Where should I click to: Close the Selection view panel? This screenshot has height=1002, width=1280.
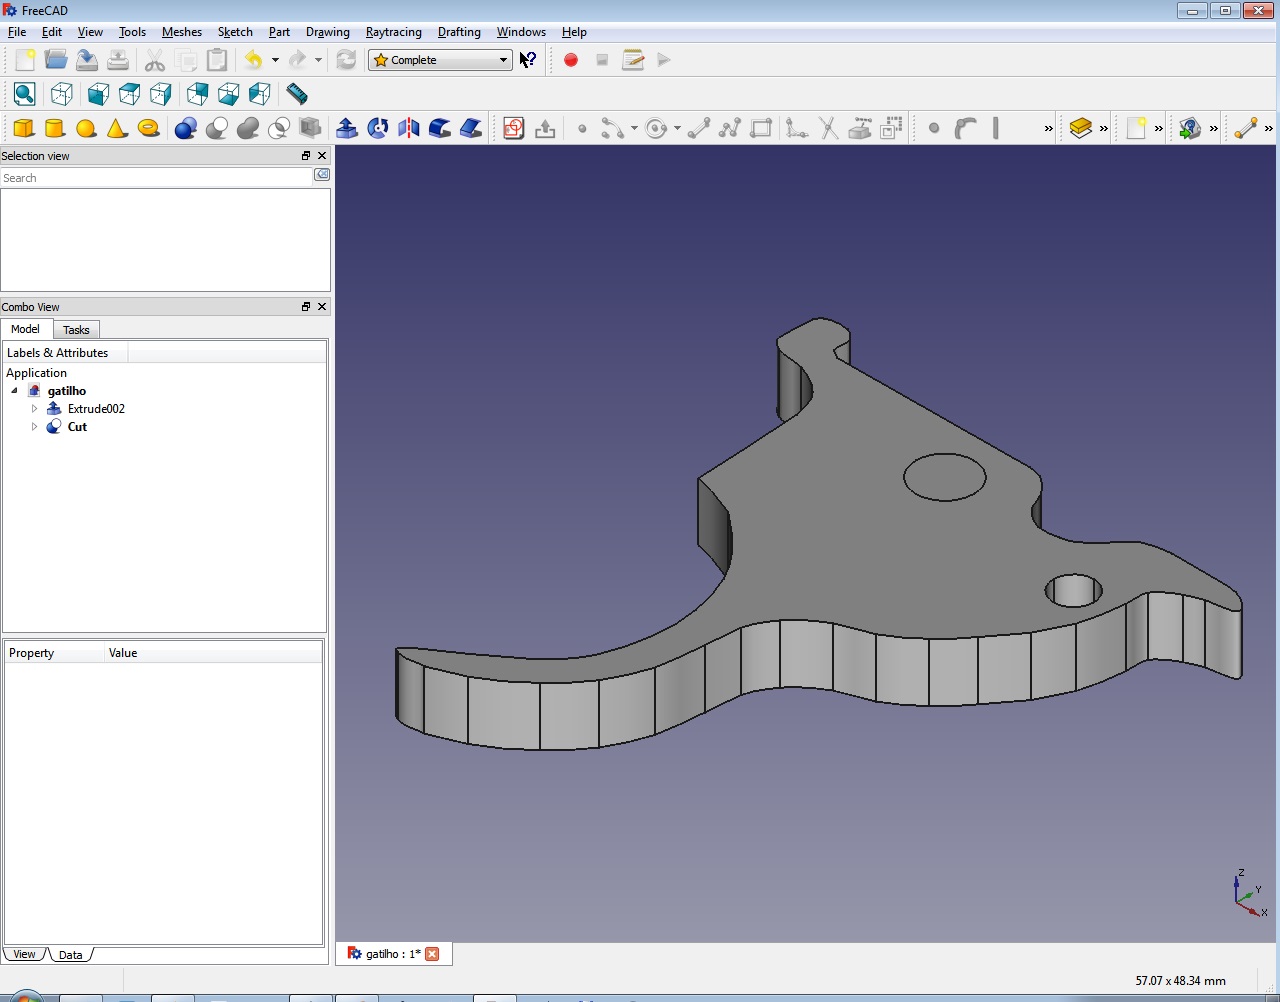[322, 156]
